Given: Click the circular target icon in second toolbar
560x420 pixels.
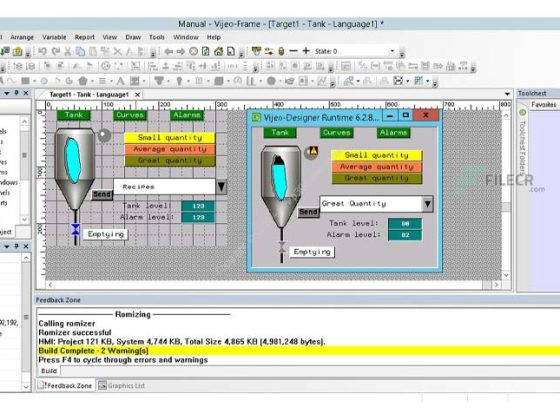Looking at the screenshot, I should (x=106, y=66).
